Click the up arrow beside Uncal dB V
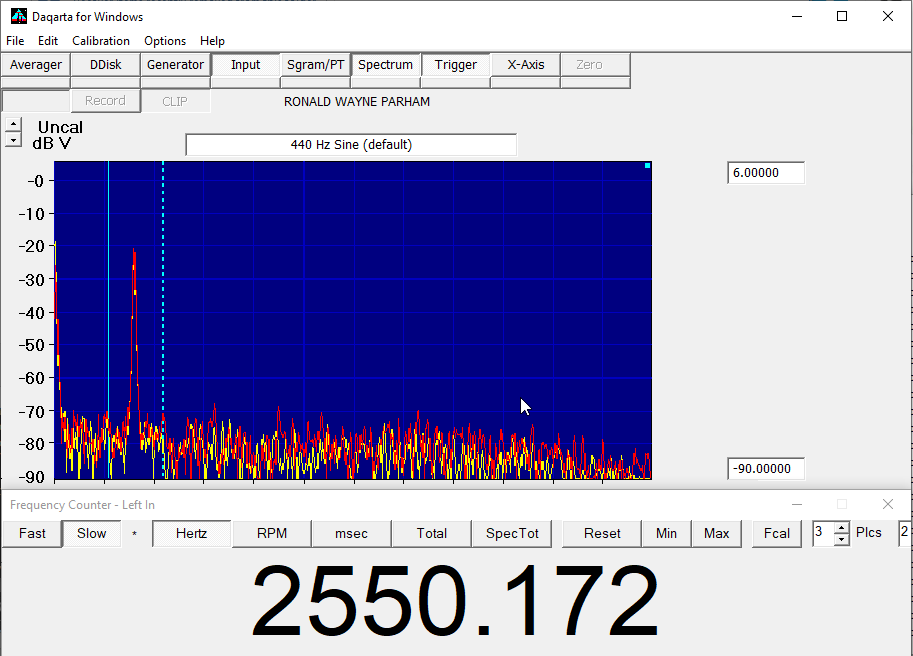 pos(12,125)
